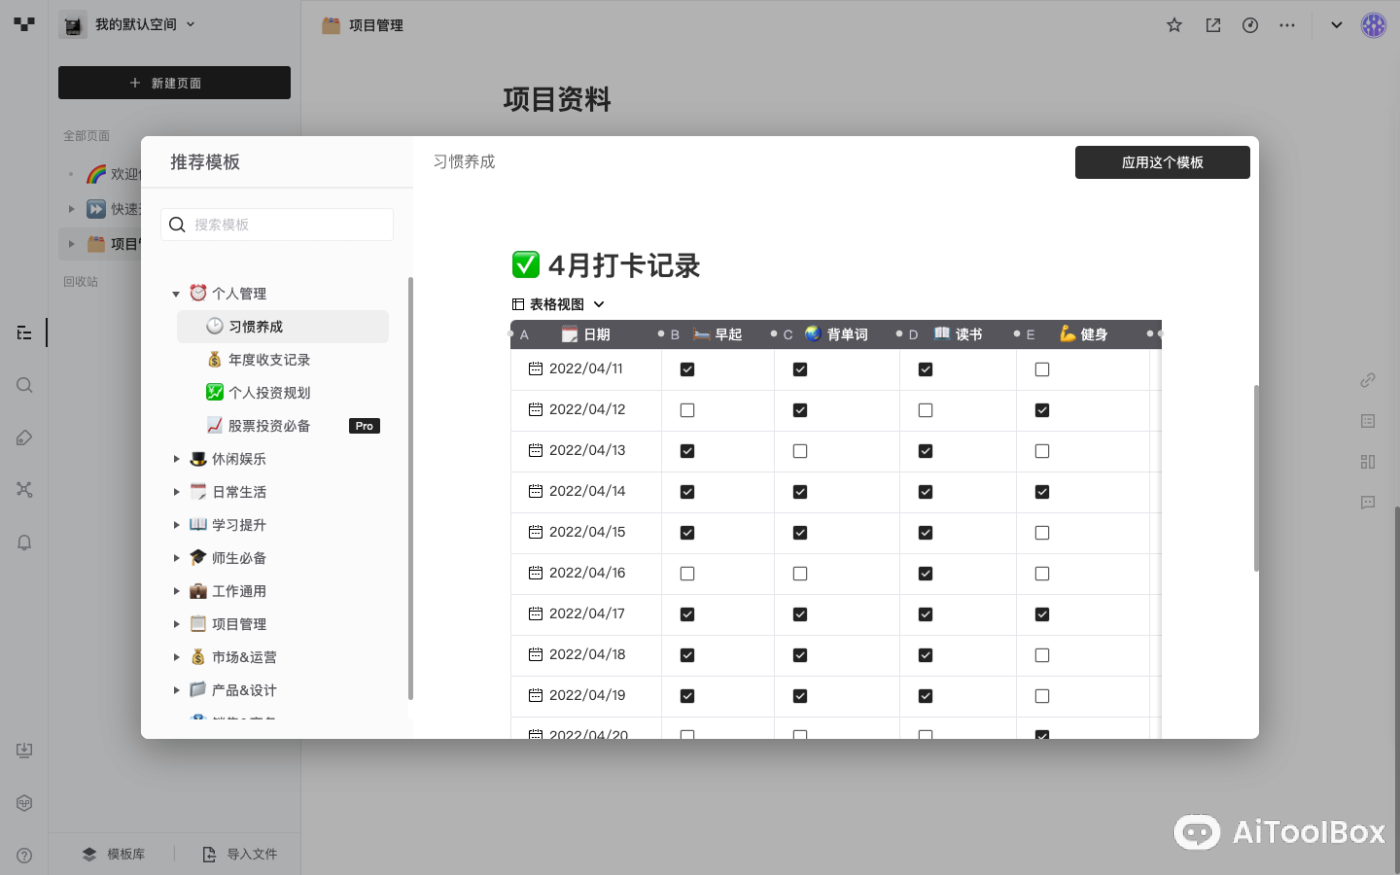Collapse the 个人管理 template category

[x=176, y=294]
